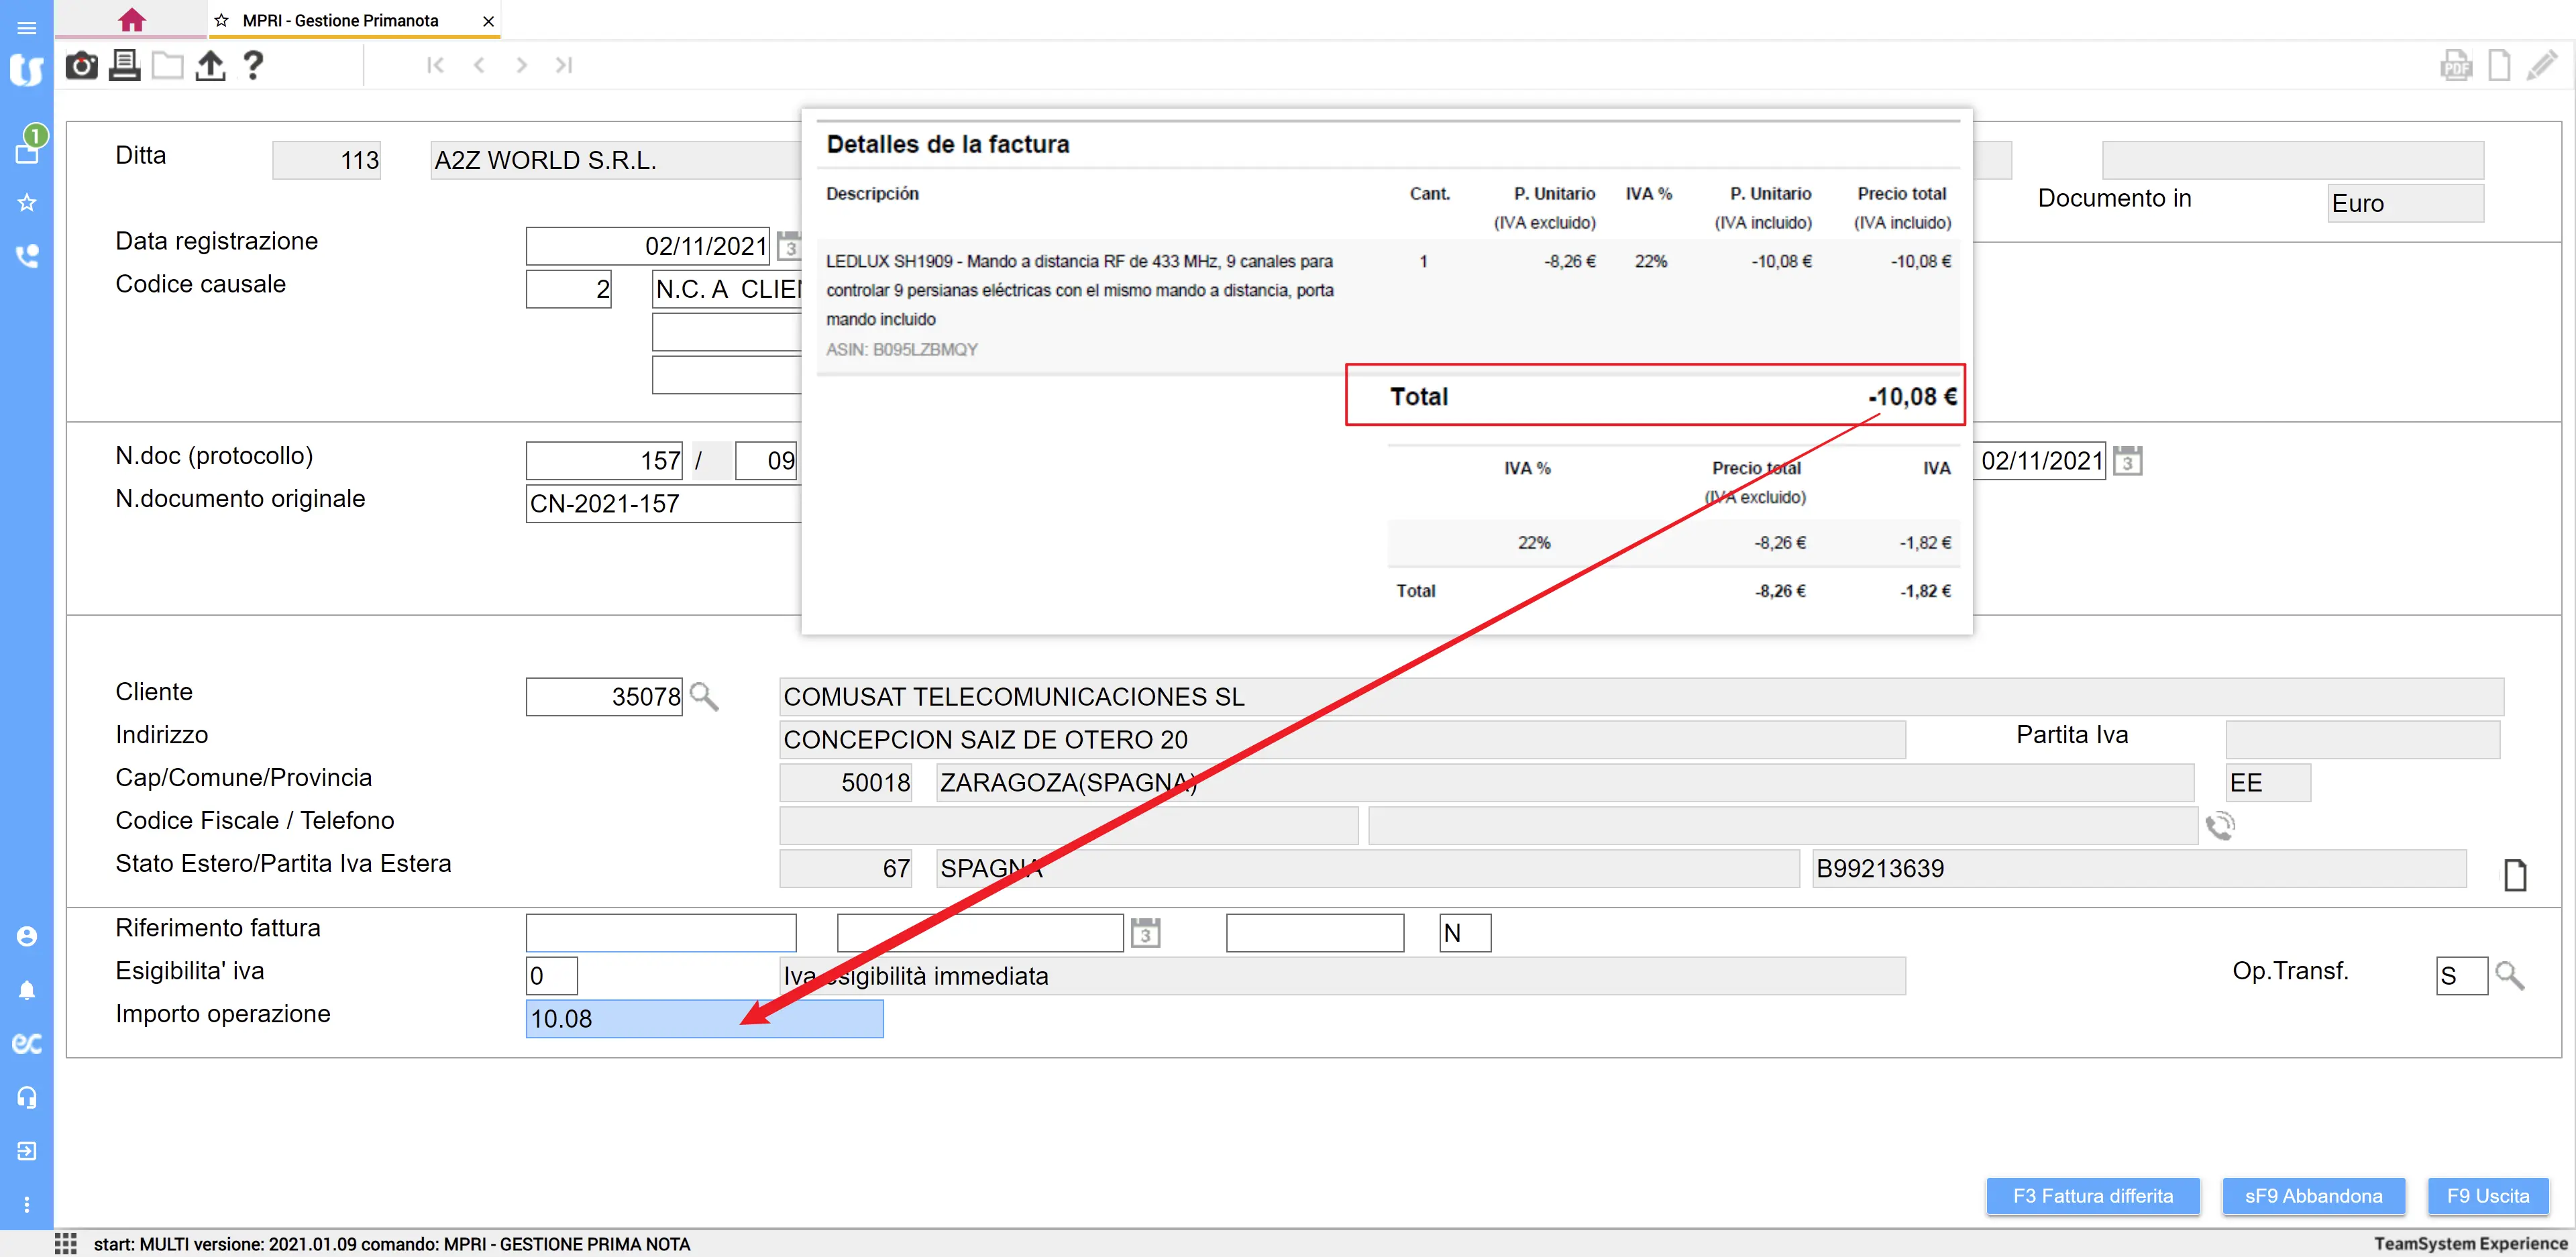Open the hamburger menu at top left
The image size is (2576, 1257).
click(27, 27)
